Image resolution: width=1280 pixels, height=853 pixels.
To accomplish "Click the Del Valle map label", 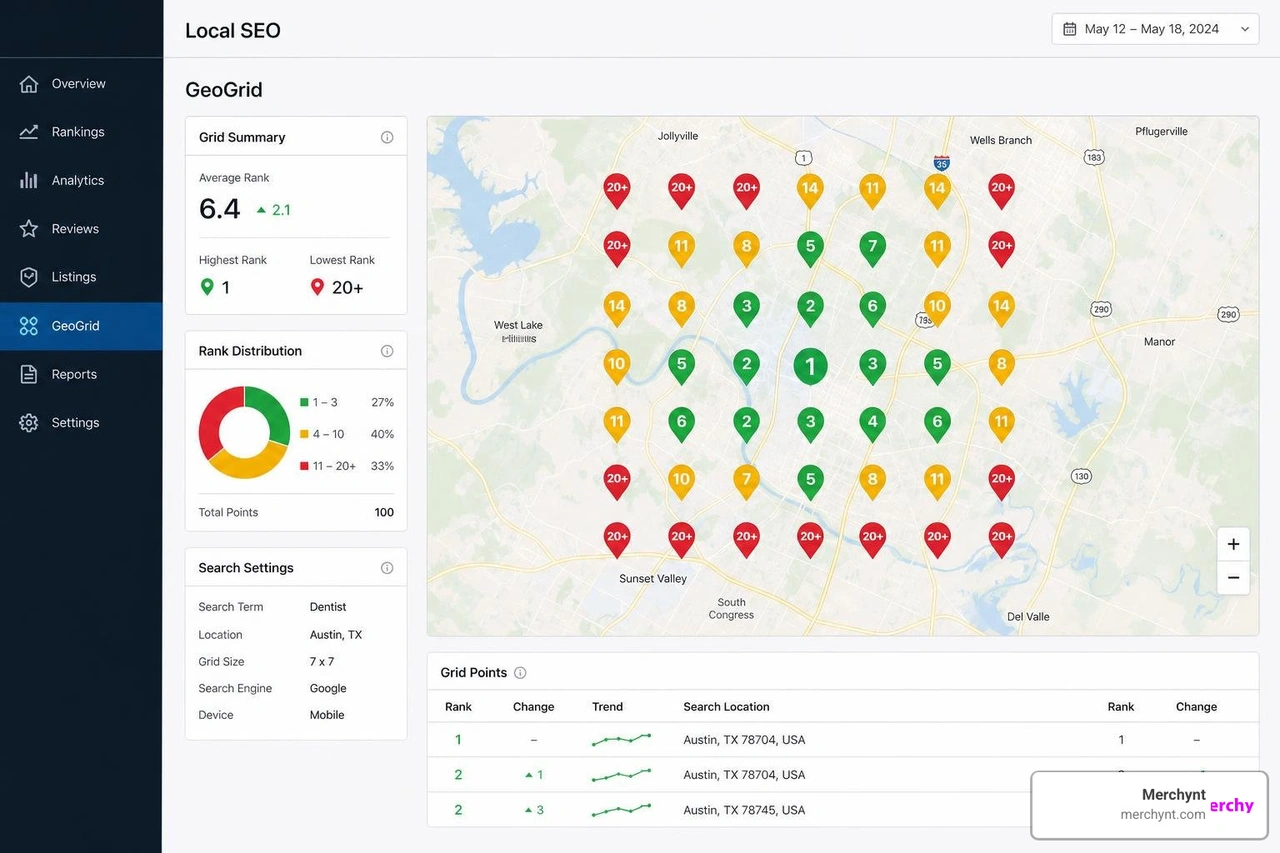I will [x=1028, y=617].
